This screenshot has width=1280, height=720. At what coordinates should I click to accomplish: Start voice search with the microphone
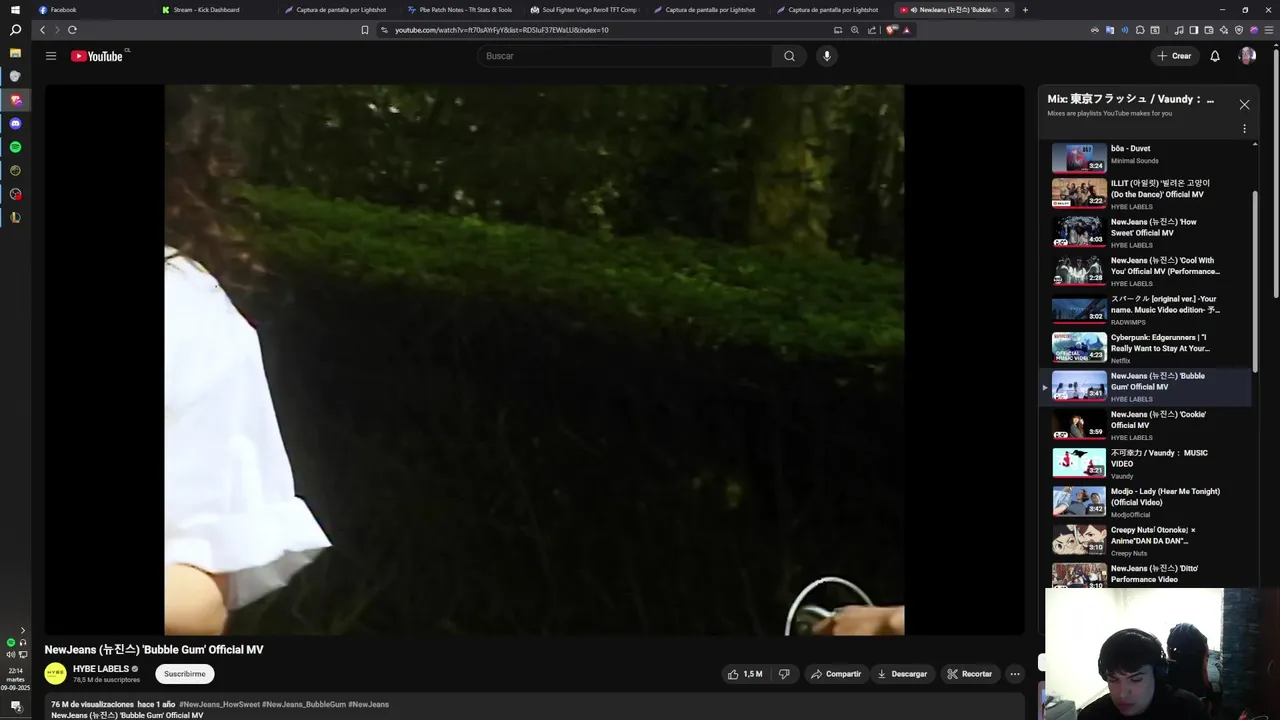[x=826, y=56]
